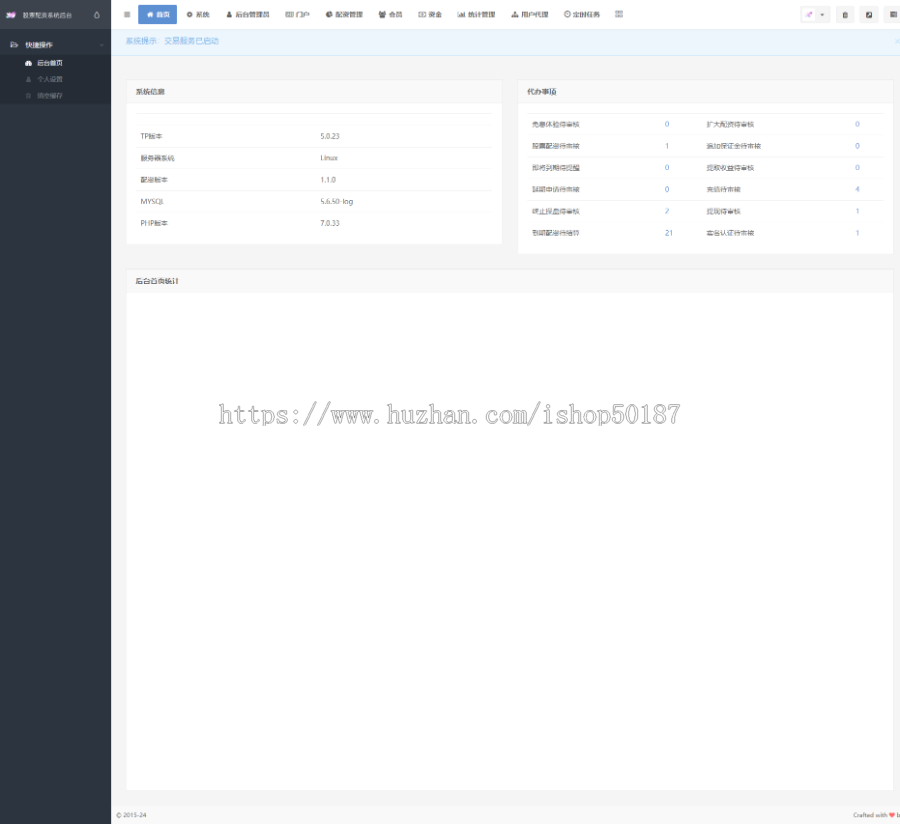Click the 提取收益待审核 count 0
Screen dimensions: 900x824
pyautogui.click(x=858, y=168)
